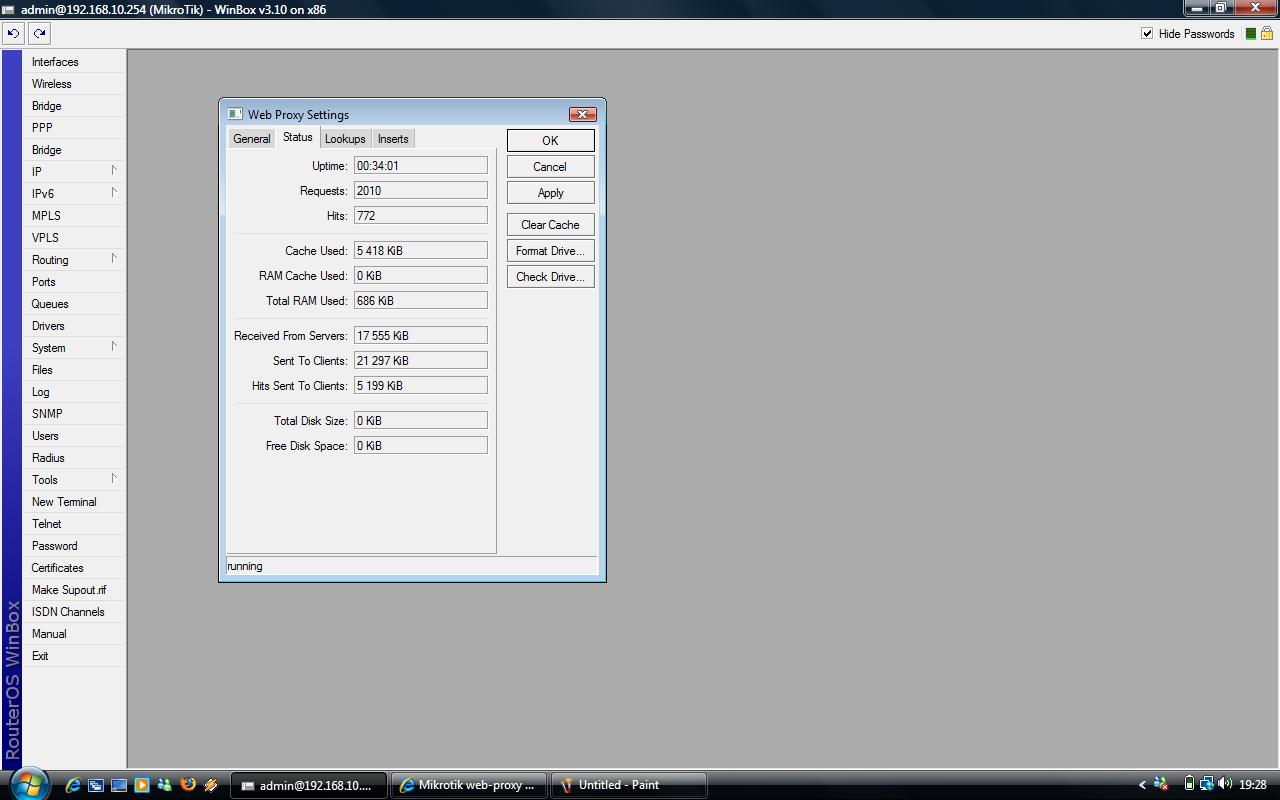Click the redo arrow in WinBox toolbar
The width and height of the screenshot is (1280, 800).
point(39,33)
